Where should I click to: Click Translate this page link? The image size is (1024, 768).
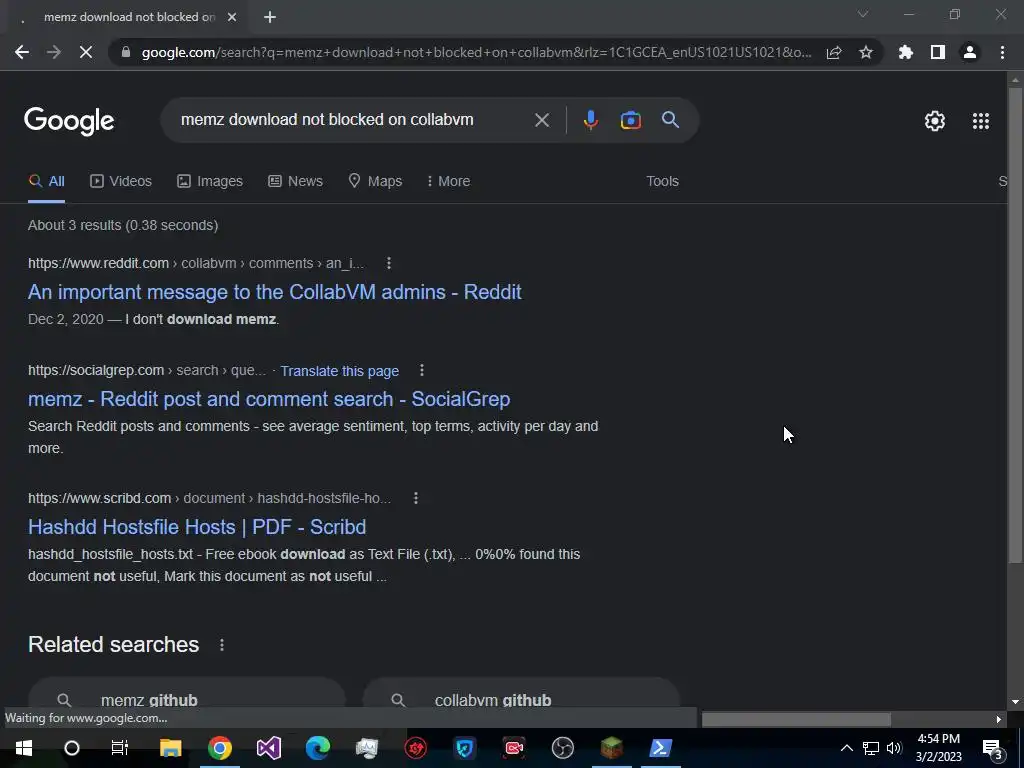pos(340,371)
